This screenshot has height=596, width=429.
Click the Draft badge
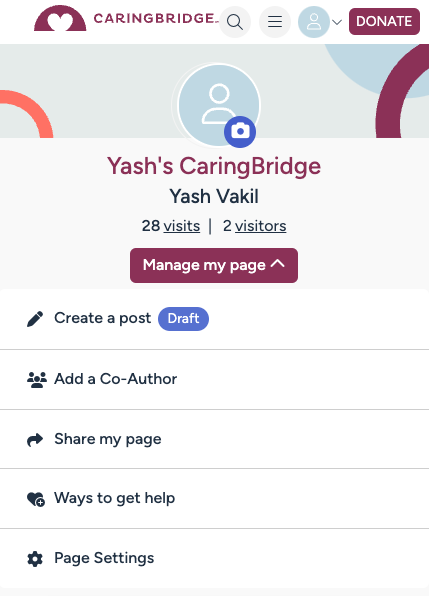tap(183, 319)
